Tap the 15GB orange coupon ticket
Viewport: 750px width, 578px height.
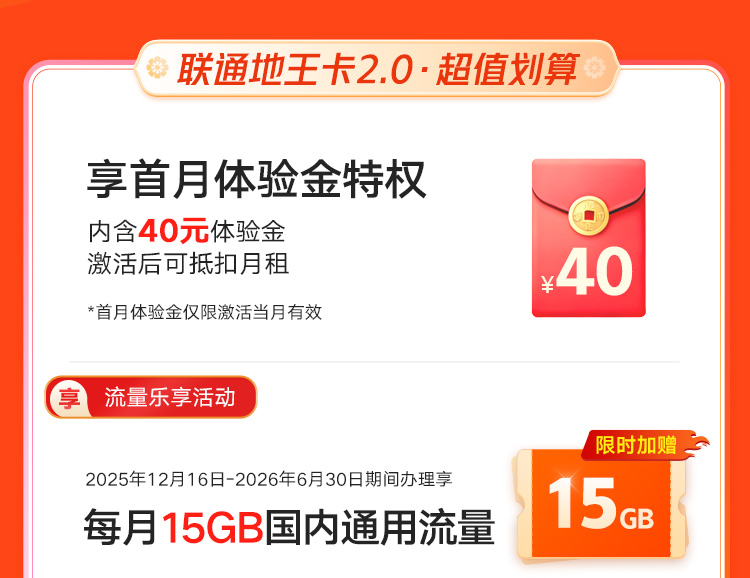click(x=601, y=505)
